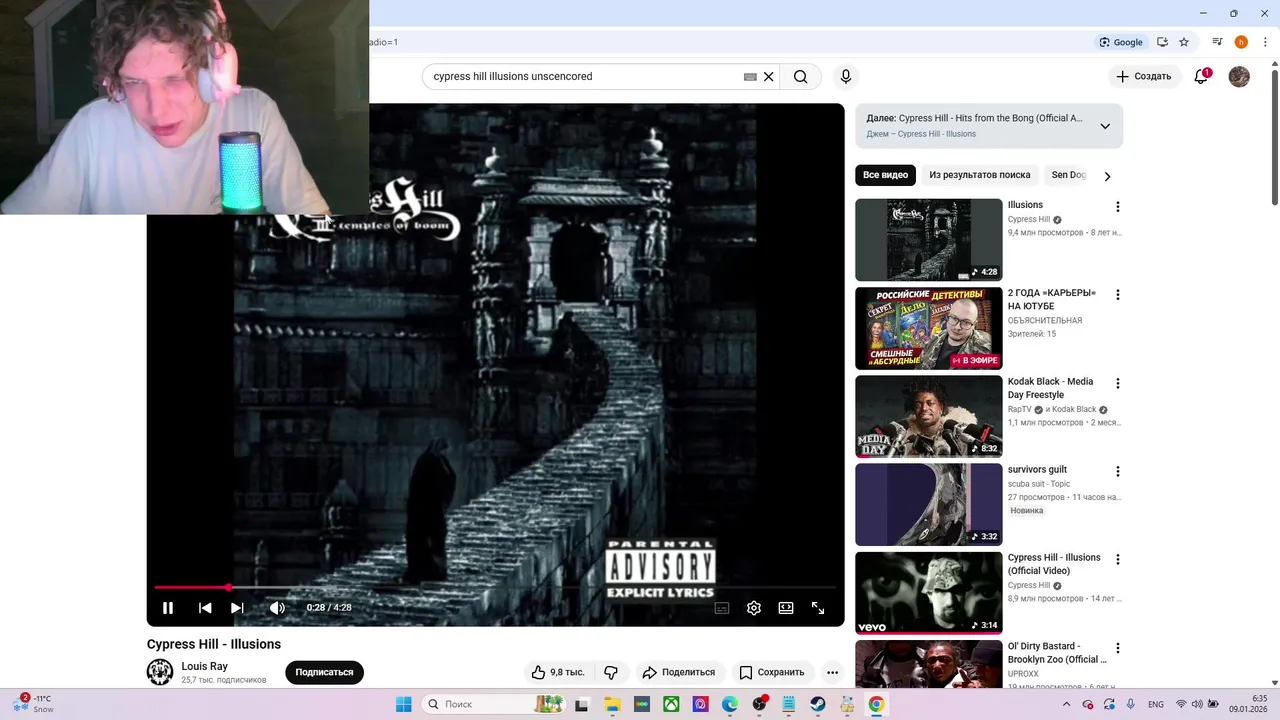Open the 2 ГОДА «КАРЬЕРЫ» НА ЮТУБЕ stream title
The height and width of the screenshot is (720, 1280).
click(x=1051, y=299)
